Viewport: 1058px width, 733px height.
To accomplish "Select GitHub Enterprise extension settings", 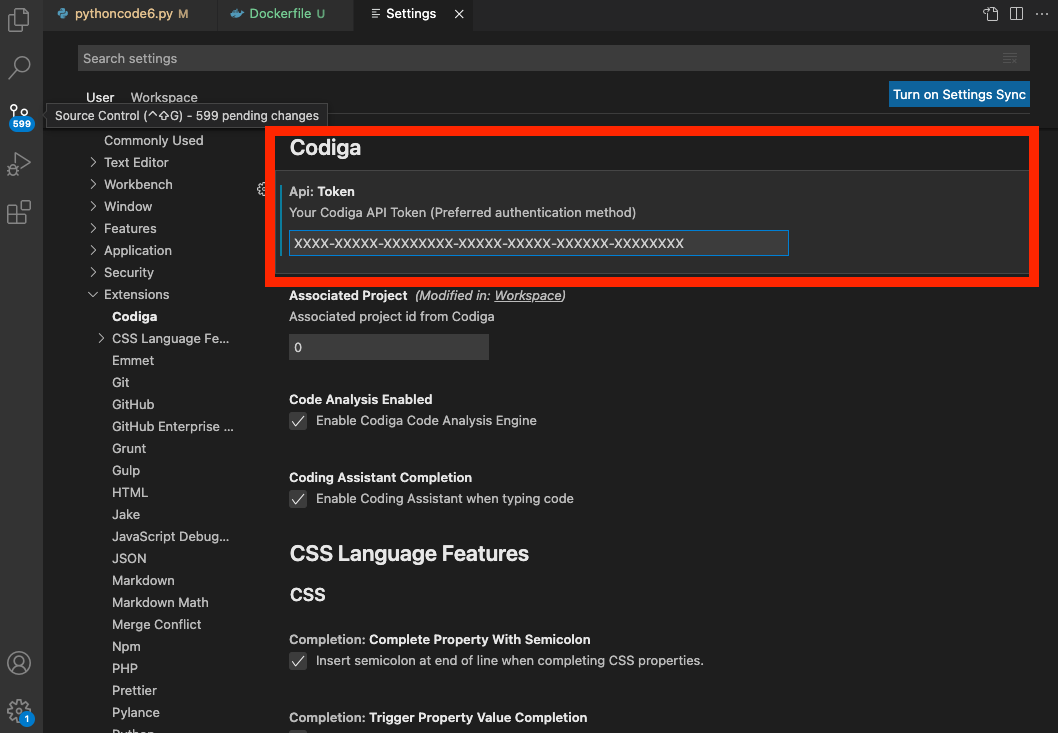I will pos(173,427).
